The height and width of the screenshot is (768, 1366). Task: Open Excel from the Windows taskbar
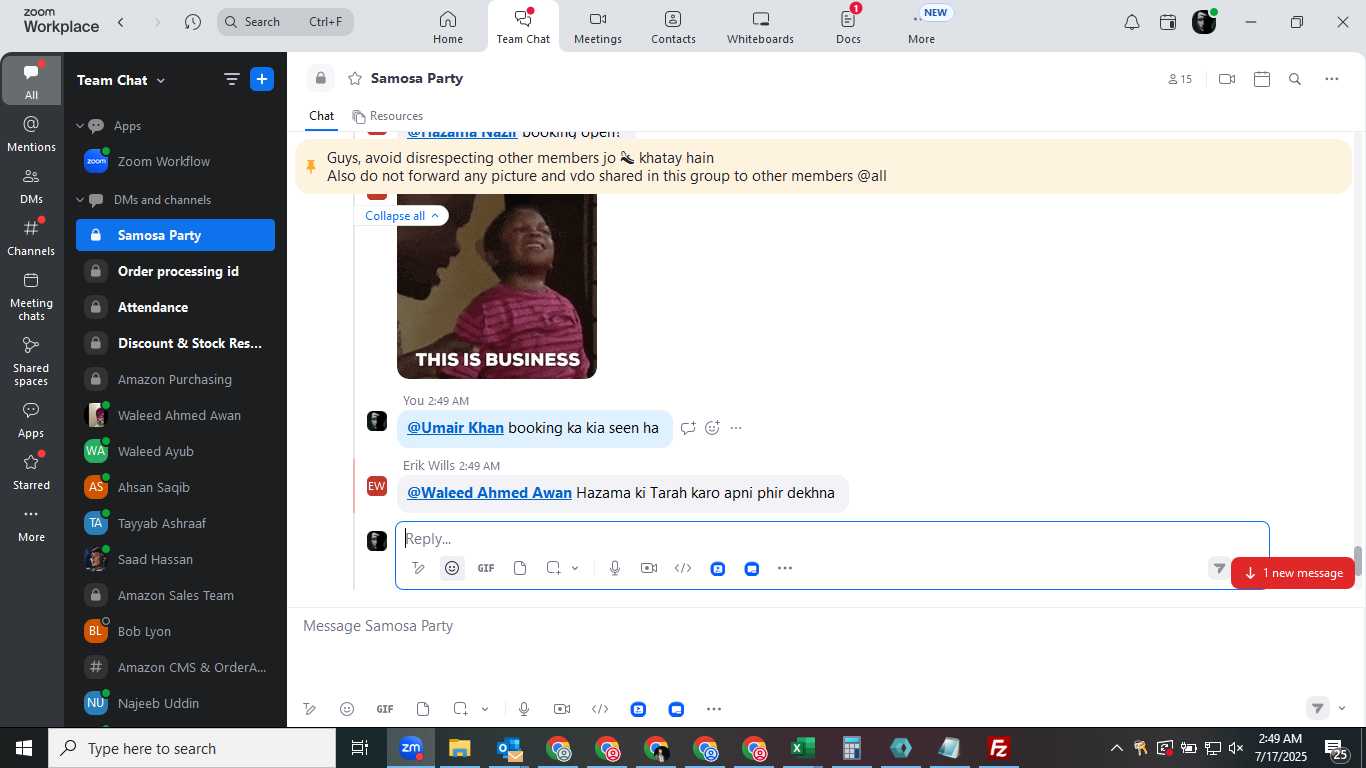pyautogui.click(x=802, y=748)
